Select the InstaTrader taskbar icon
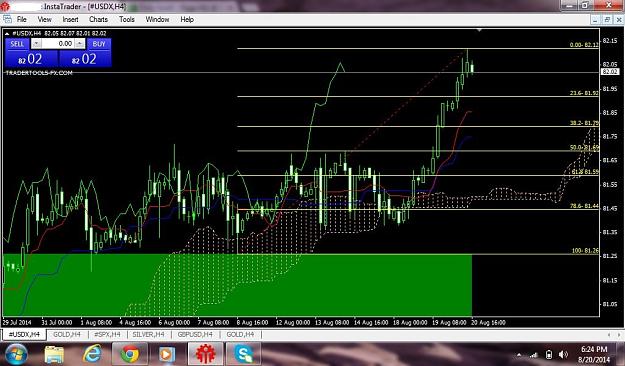625x366 pixels. click(x=205, y=354)
